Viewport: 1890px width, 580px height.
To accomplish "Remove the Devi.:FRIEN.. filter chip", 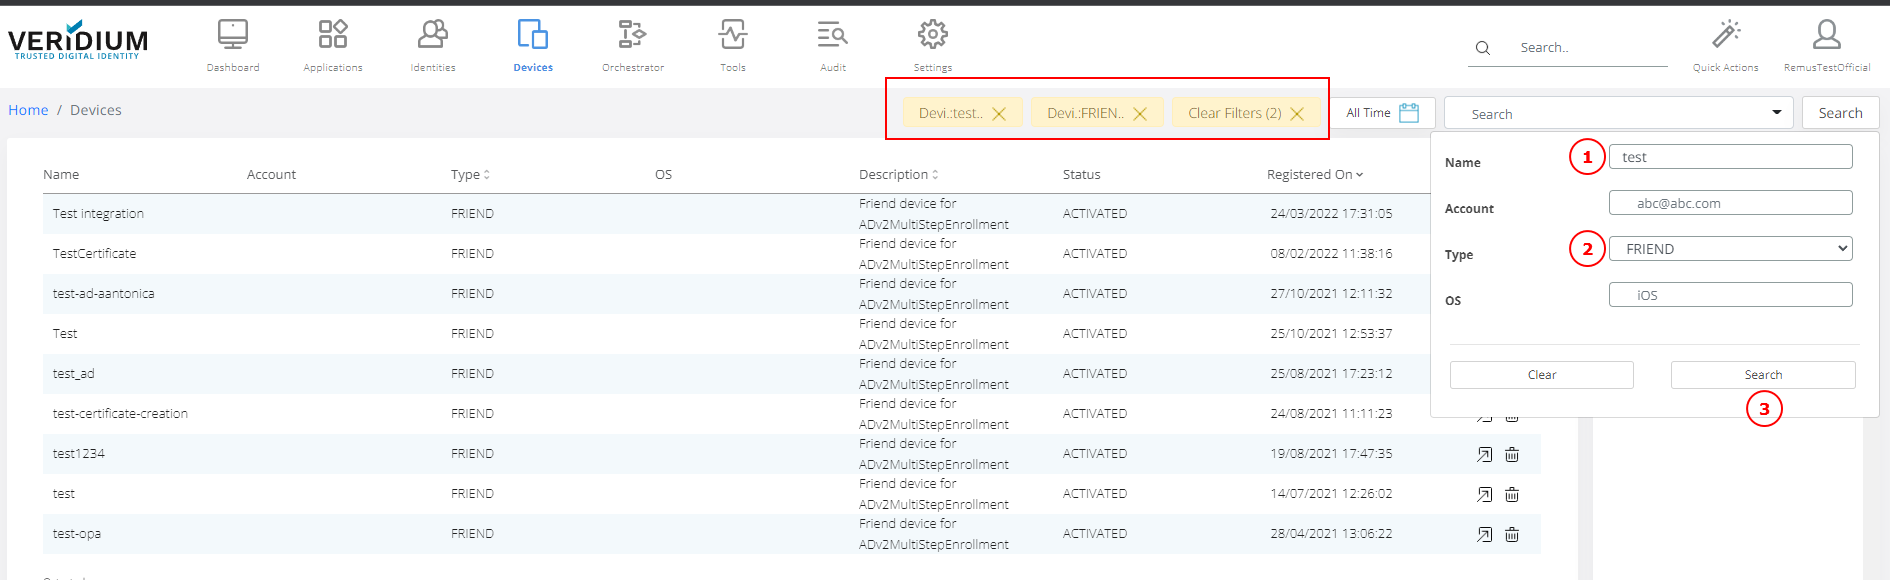I will pos(1140,114).
